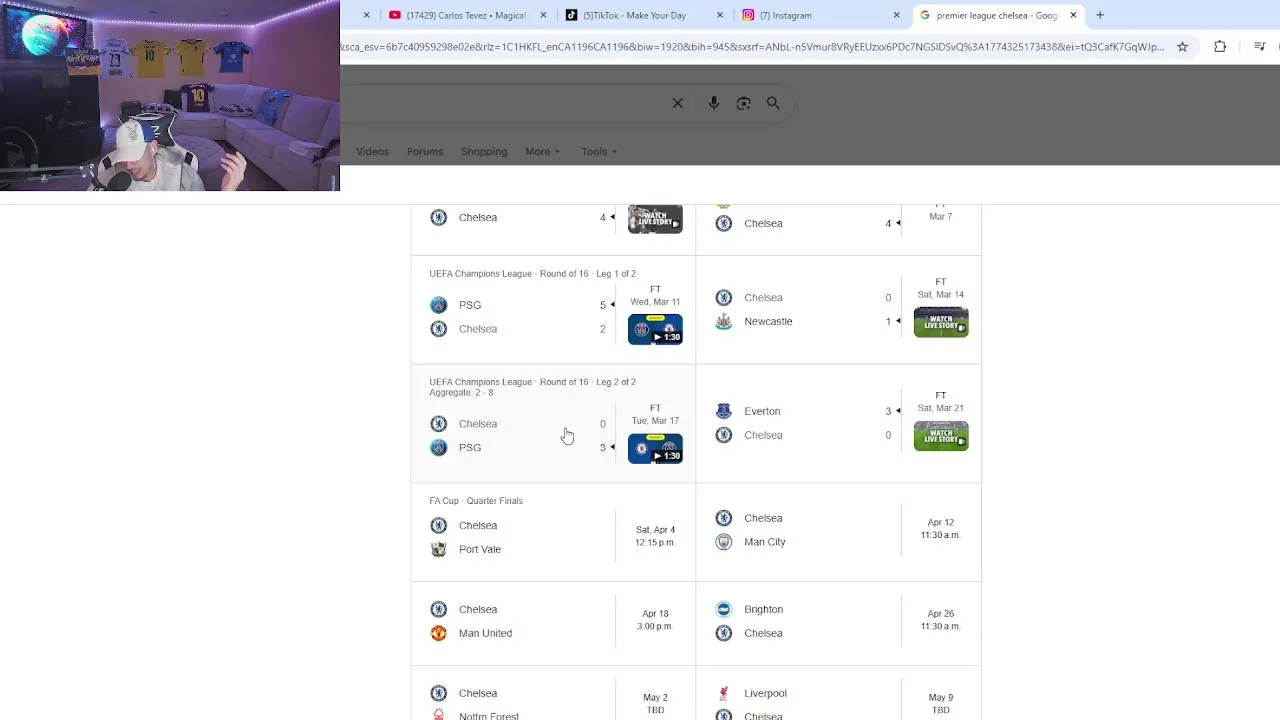Viewport: 1280px width, 720px height.
Task: Switch to the TikTok Make Your Day tab
Action: [x=645, y=15]
